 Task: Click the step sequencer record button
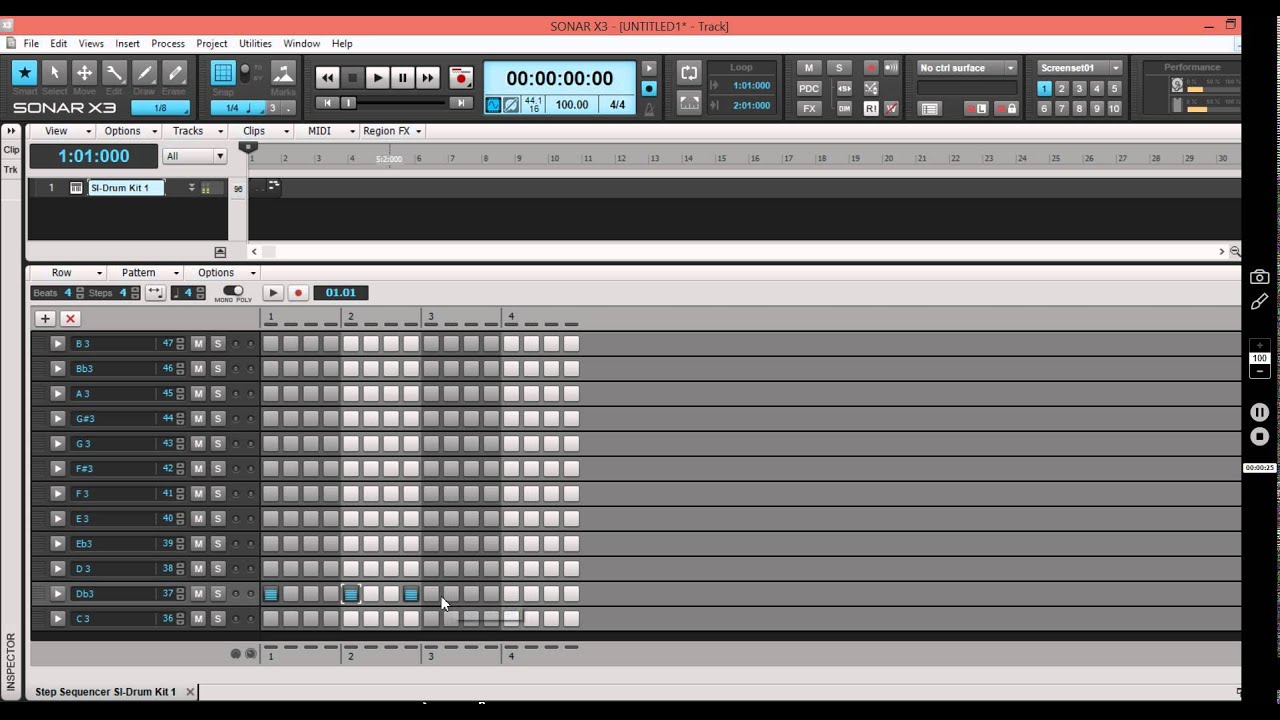coord(298,293)
